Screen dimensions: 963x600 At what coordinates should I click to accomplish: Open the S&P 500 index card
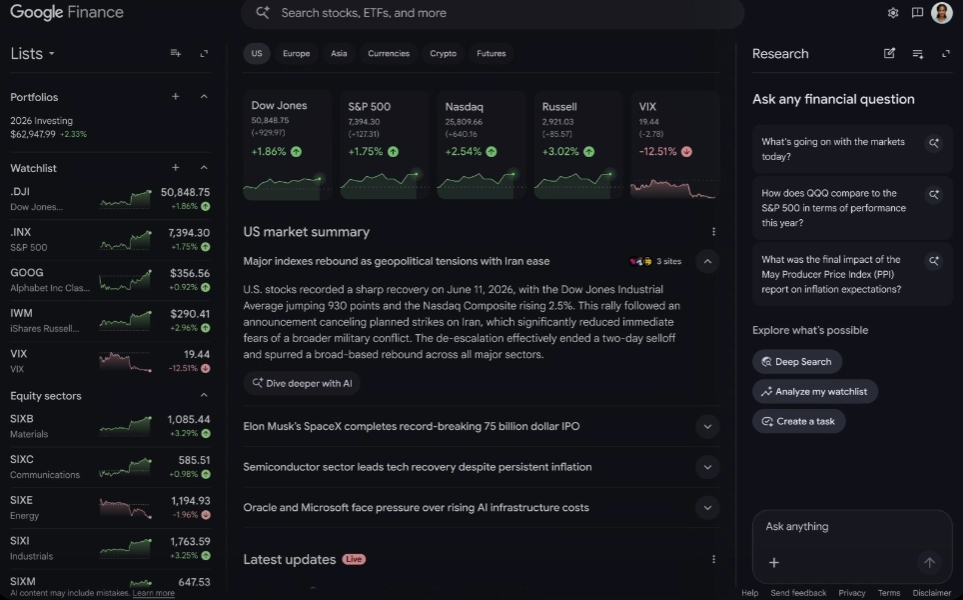[384, 146]
